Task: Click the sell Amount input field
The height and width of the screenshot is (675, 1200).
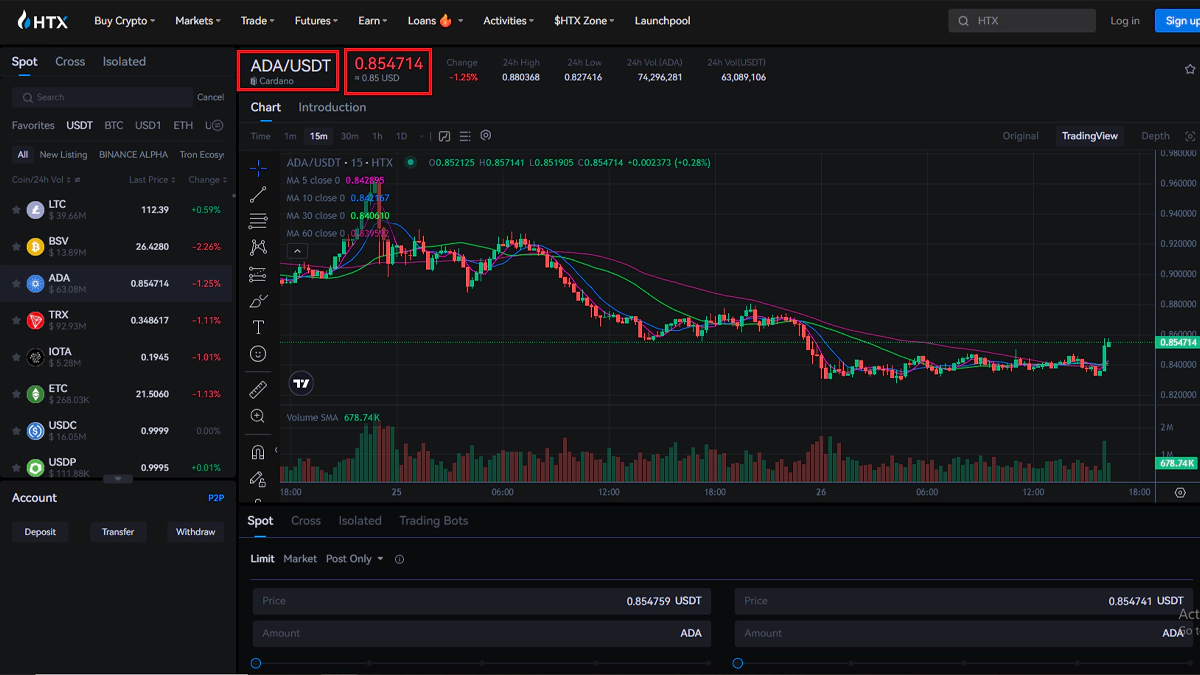Action: click(964, 633)
